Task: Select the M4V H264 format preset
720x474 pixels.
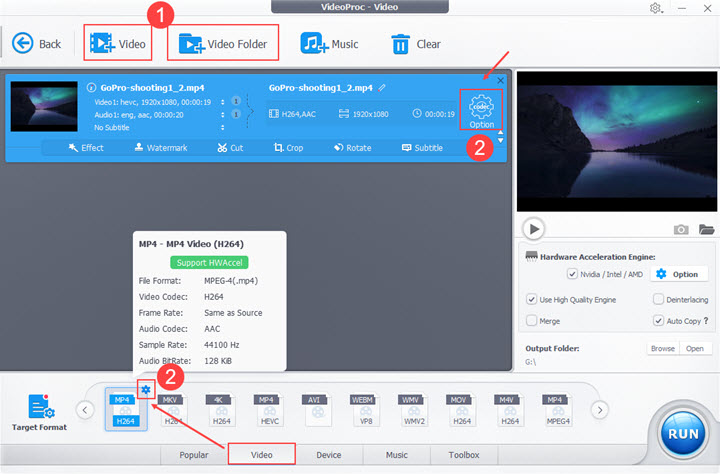Action: point(510,410)
